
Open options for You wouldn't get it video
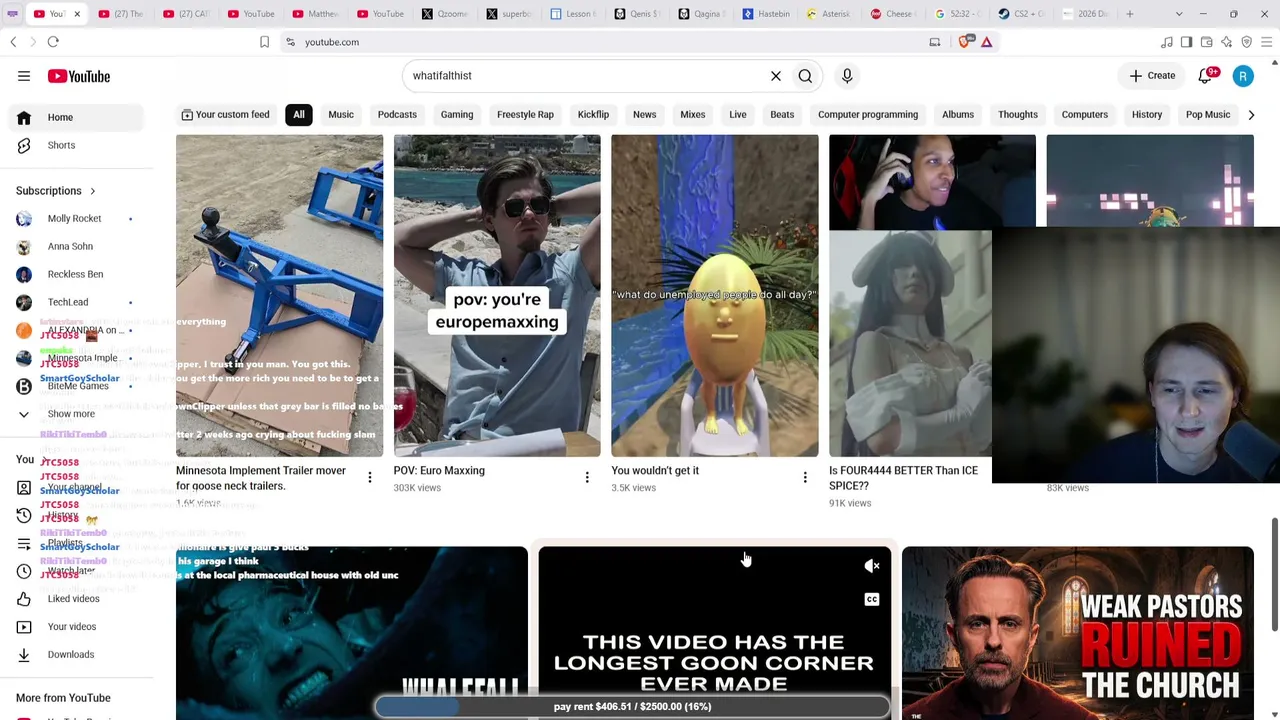(x=805, y=478)
